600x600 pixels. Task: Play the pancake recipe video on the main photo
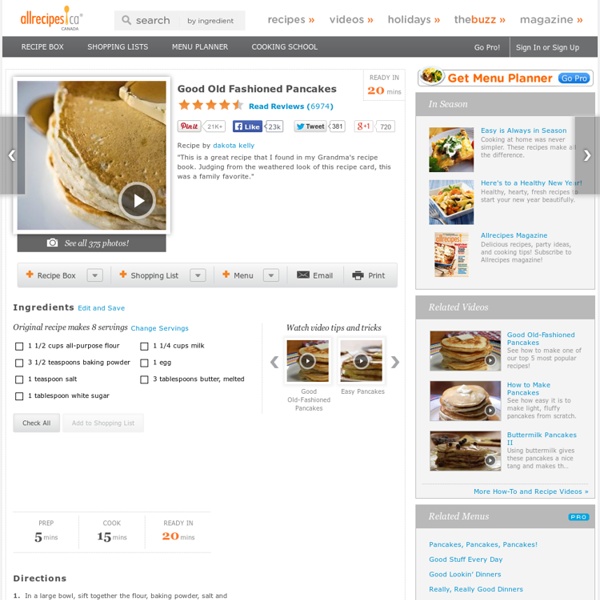[137, 201]
